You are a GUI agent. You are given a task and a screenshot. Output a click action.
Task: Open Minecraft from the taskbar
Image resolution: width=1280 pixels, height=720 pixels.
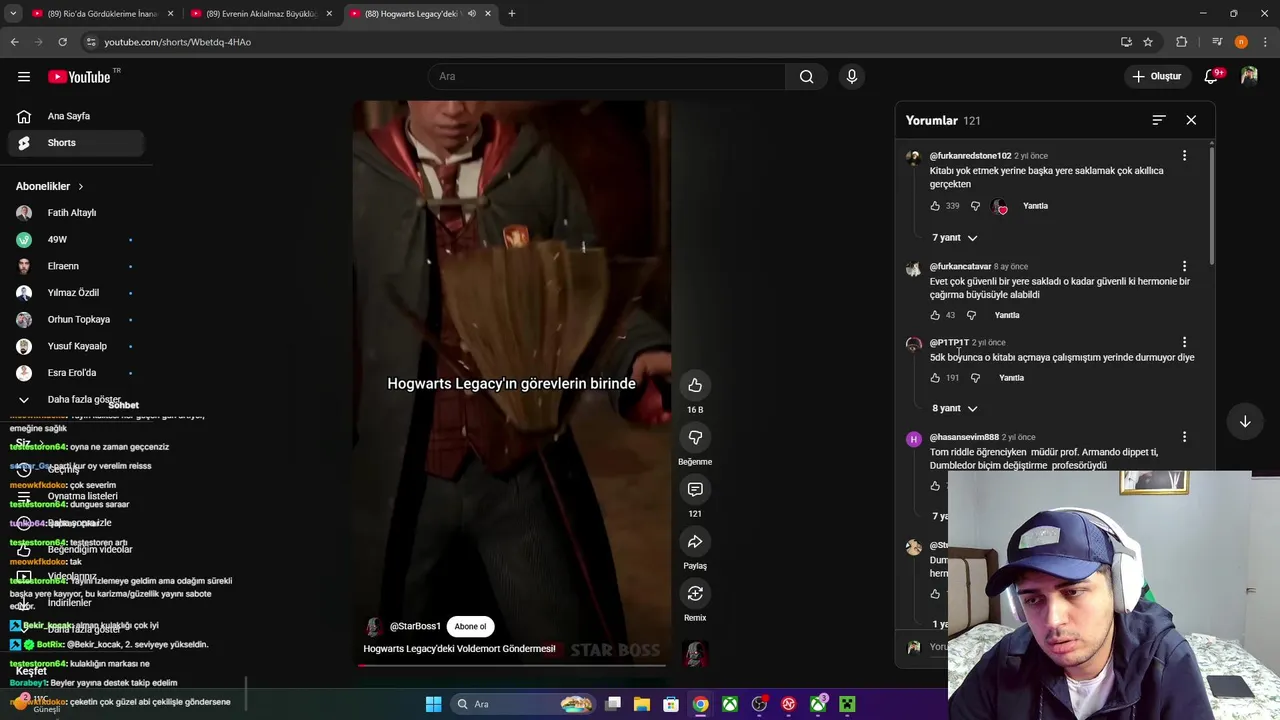point(847,704)
